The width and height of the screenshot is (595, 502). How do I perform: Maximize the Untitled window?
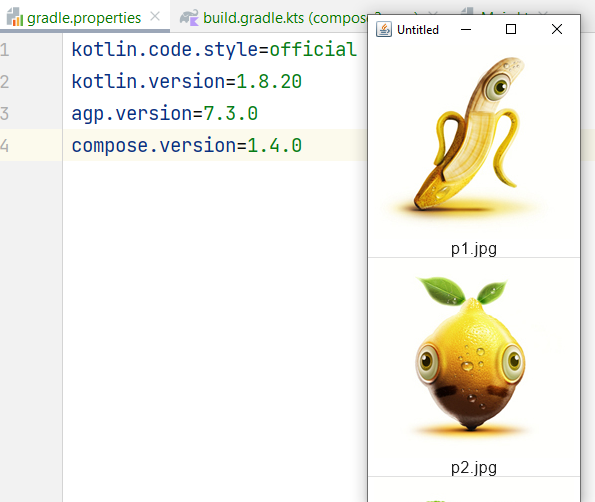coord(511,29)
